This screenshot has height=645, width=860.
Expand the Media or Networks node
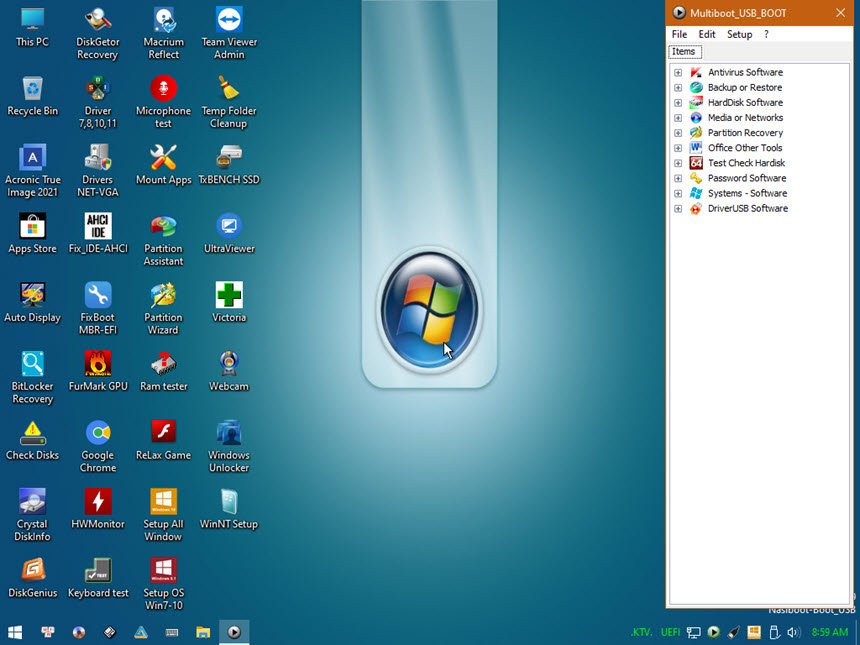pyautogui.click(x=678, y=118)
